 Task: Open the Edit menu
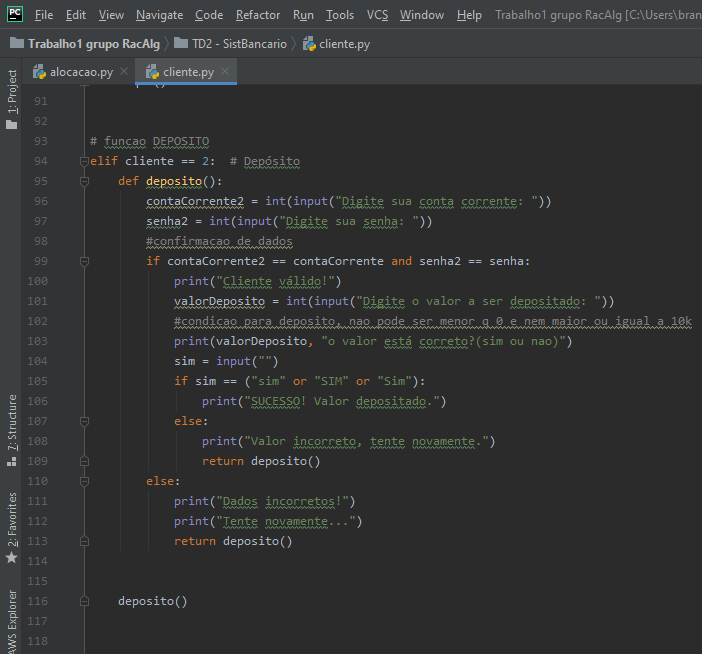(x=76, y=15)
